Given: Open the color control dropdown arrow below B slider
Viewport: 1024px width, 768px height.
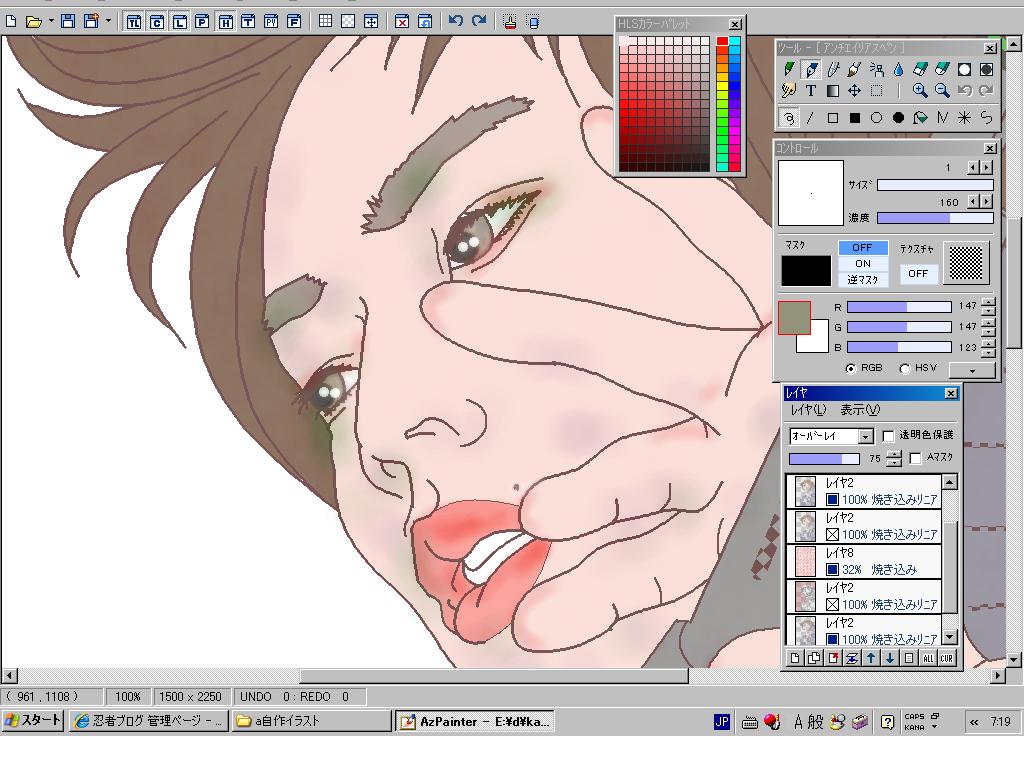Looking at the screenshot, I should click(x=972, y=370).
